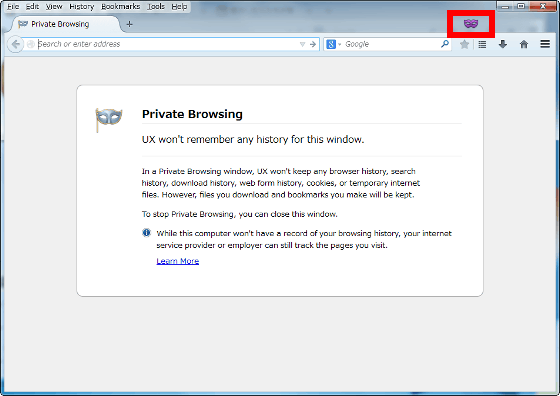Maximize the browser window
The image size is (560, 396).
(521, 6)
